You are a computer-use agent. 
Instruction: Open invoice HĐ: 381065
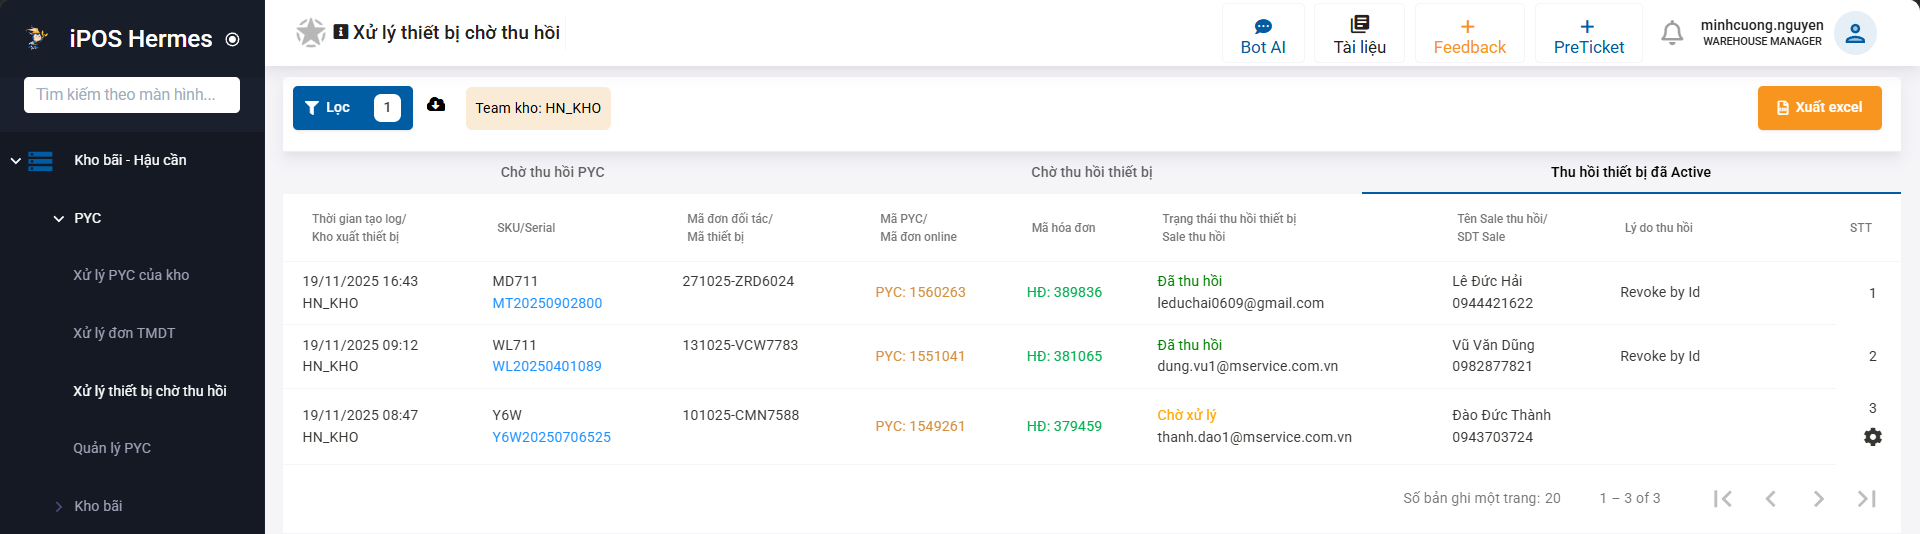[1064, 356]
